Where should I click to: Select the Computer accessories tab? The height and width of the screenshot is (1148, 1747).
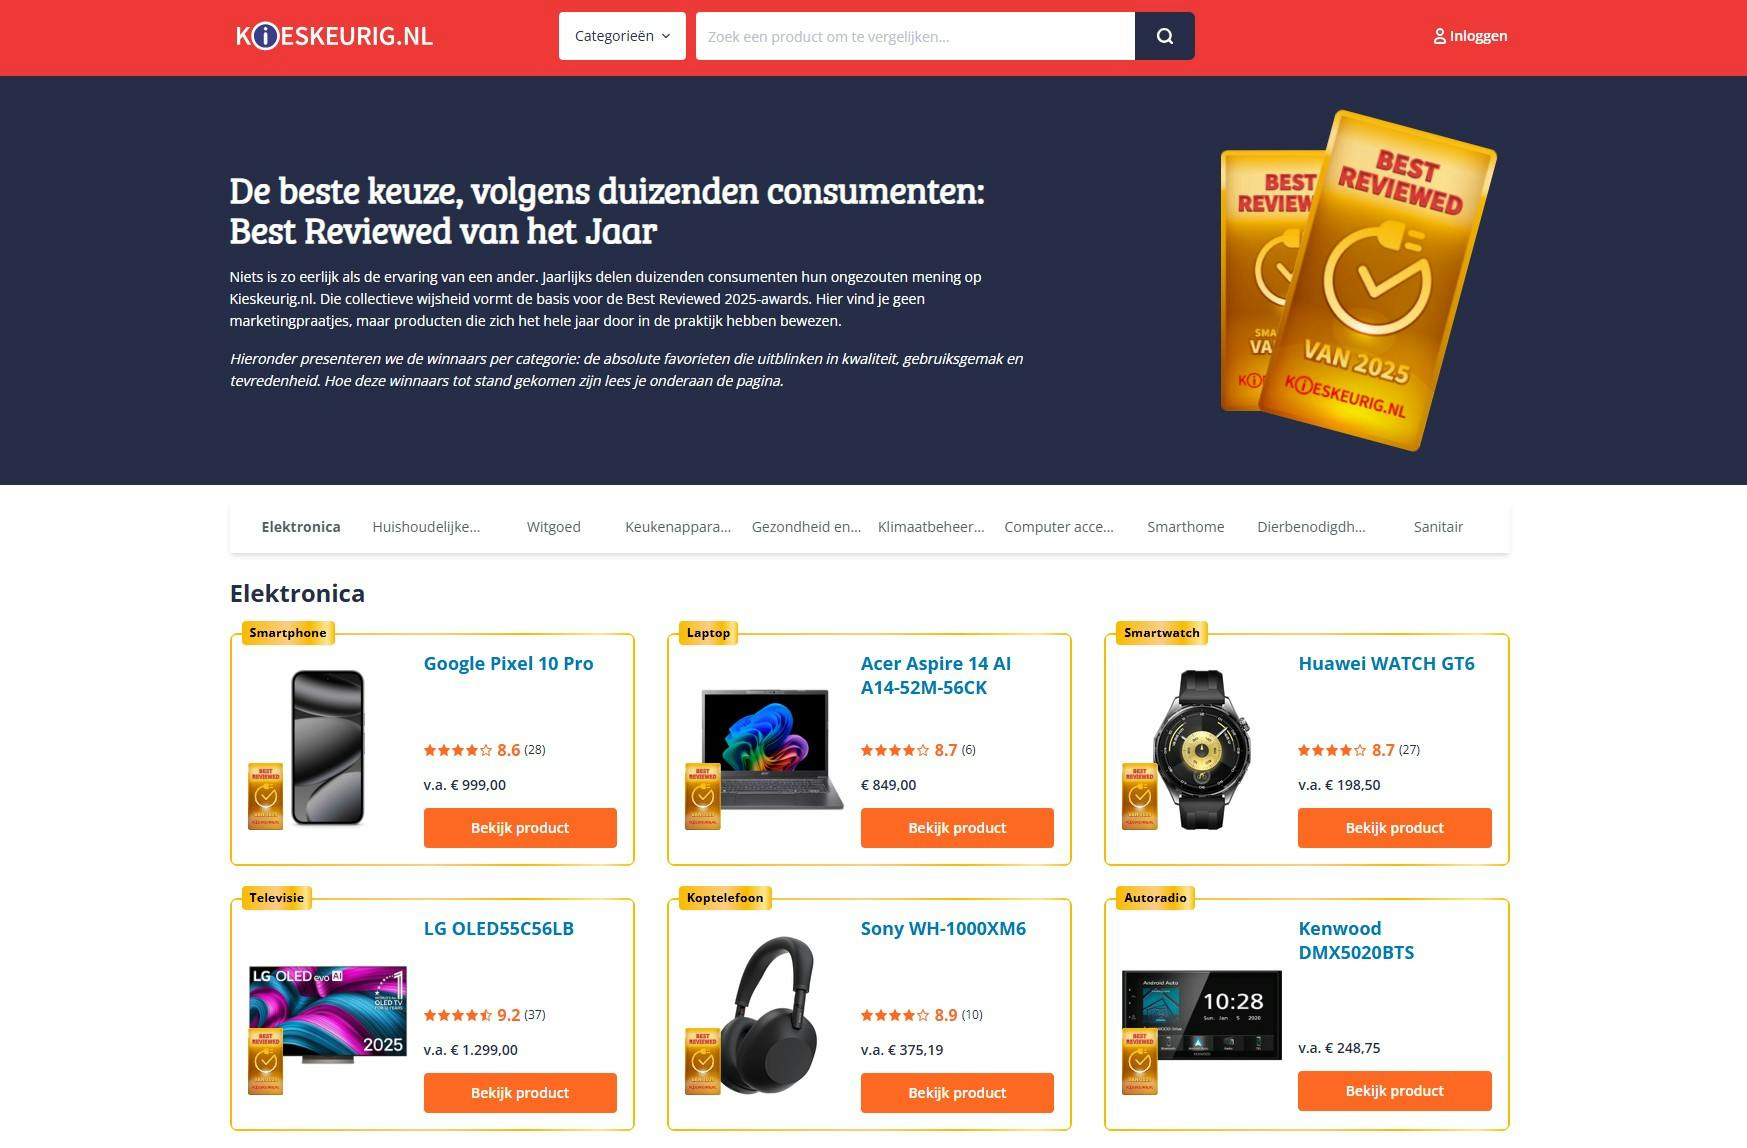[x=1058, y=527]
